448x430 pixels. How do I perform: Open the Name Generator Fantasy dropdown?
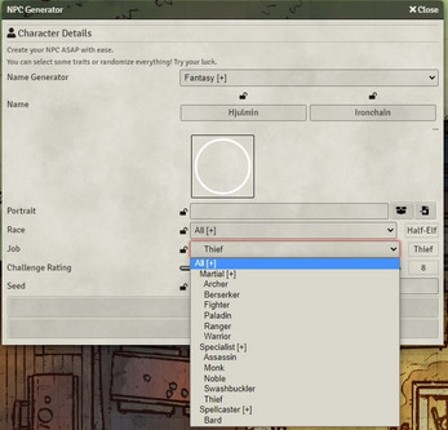[x=309, y=78]
